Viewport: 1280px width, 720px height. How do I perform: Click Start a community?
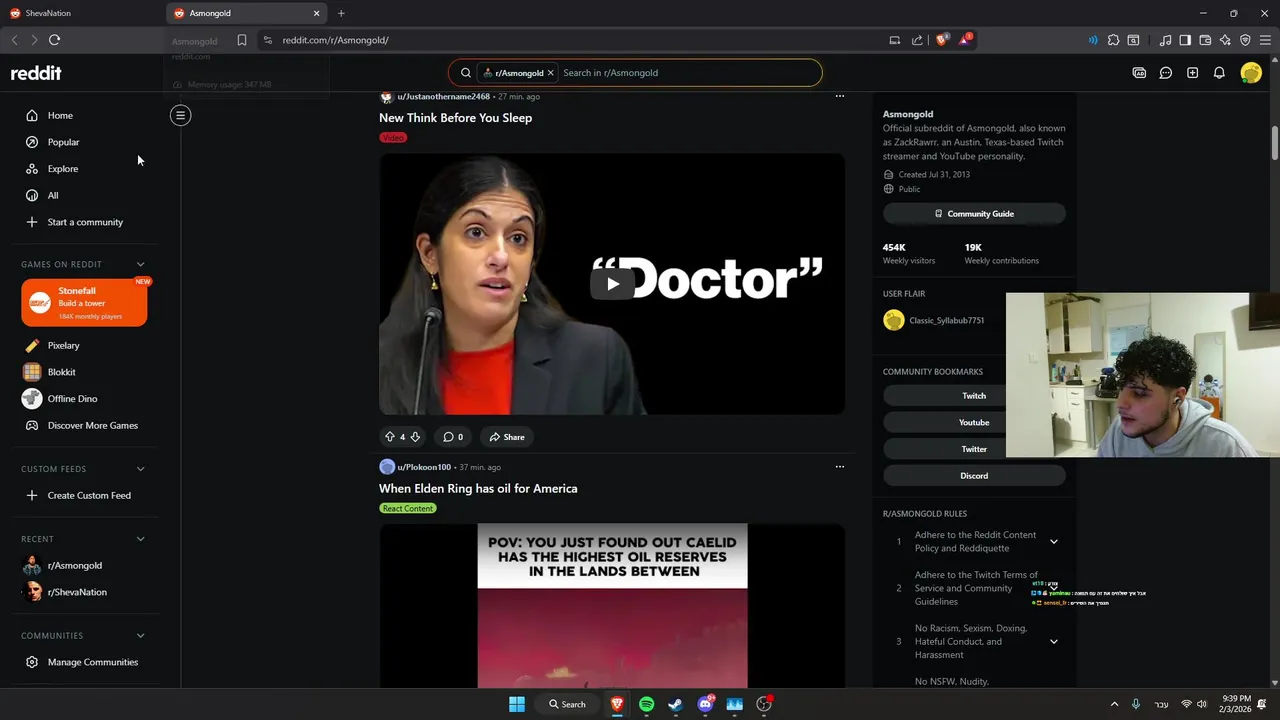85,222
